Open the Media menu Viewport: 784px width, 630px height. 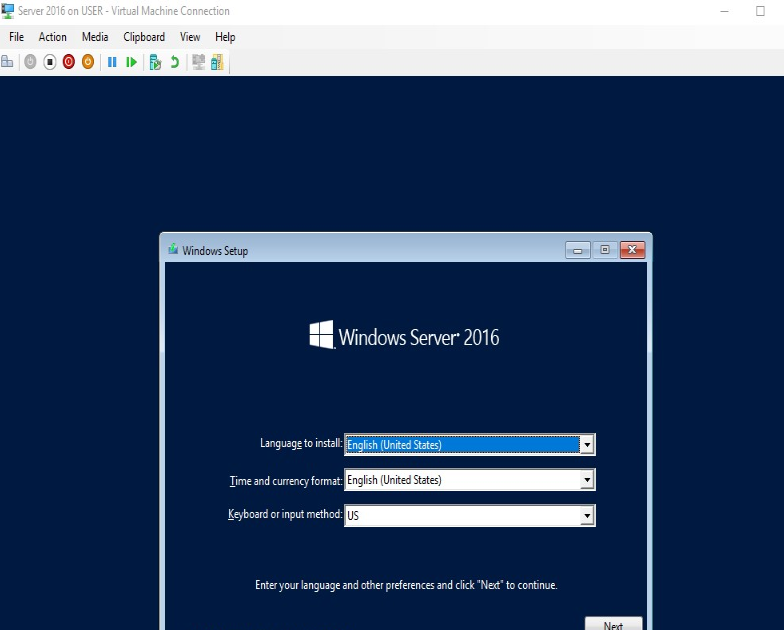pos(95,37)
